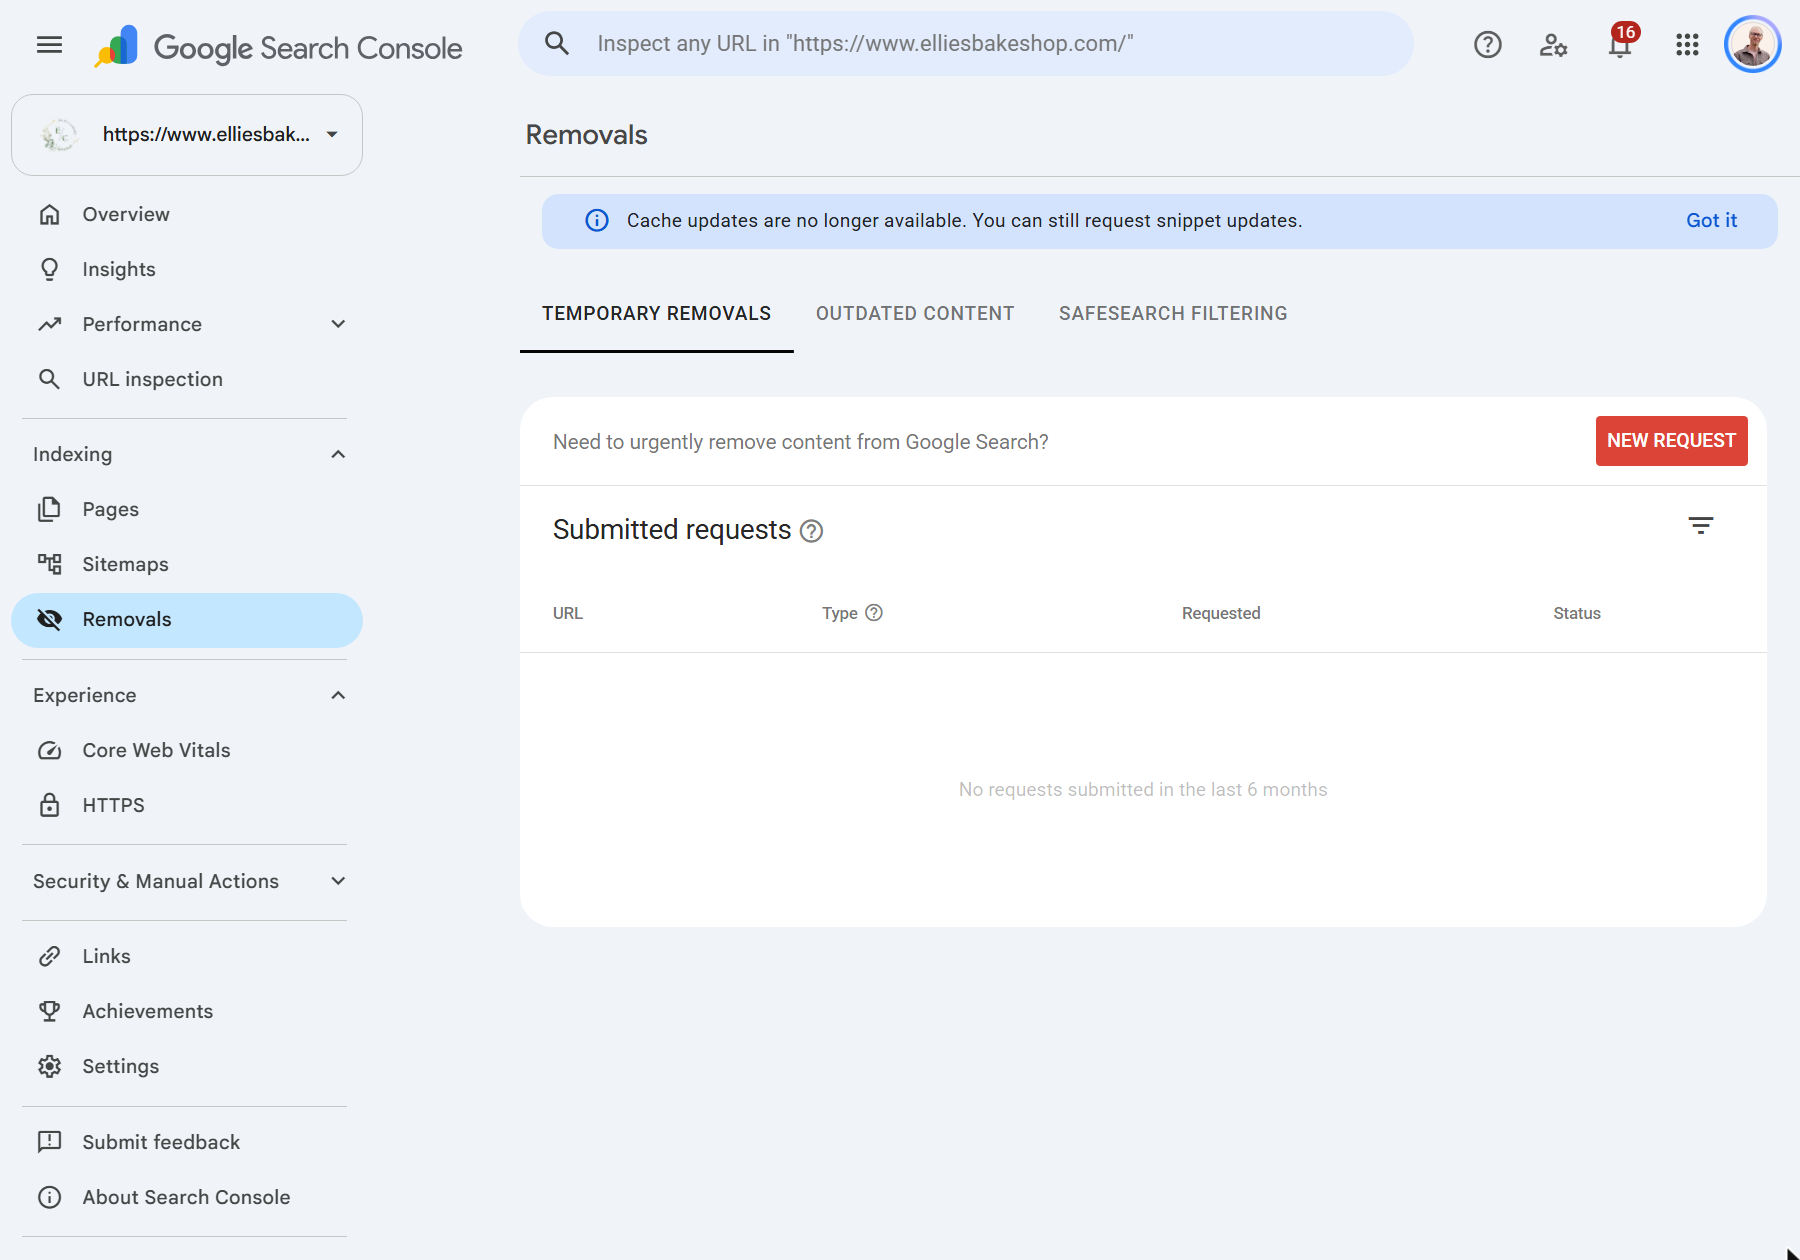The image size is (1800, 1260).
Task: Click the red New Request button
Action: (x=1671, y=441)
